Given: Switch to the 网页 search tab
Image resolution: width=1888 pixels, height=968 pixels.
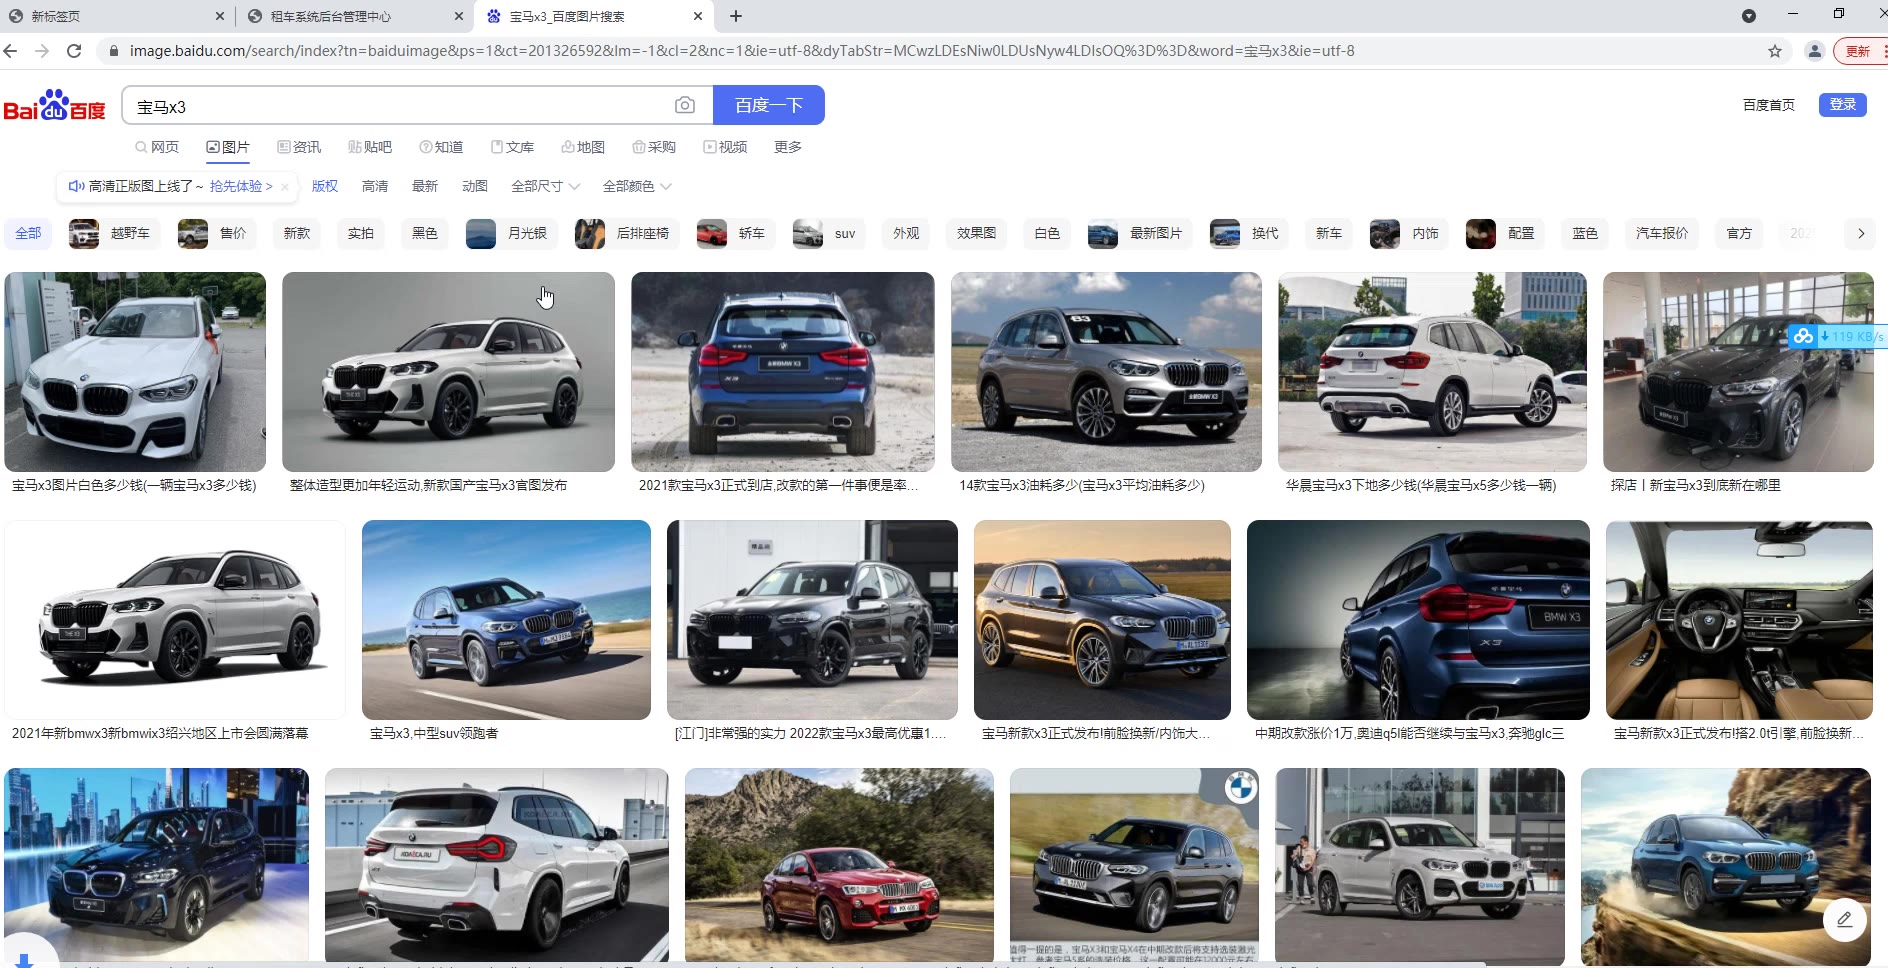Looking at the screenshot, I should tap(157, 147).
